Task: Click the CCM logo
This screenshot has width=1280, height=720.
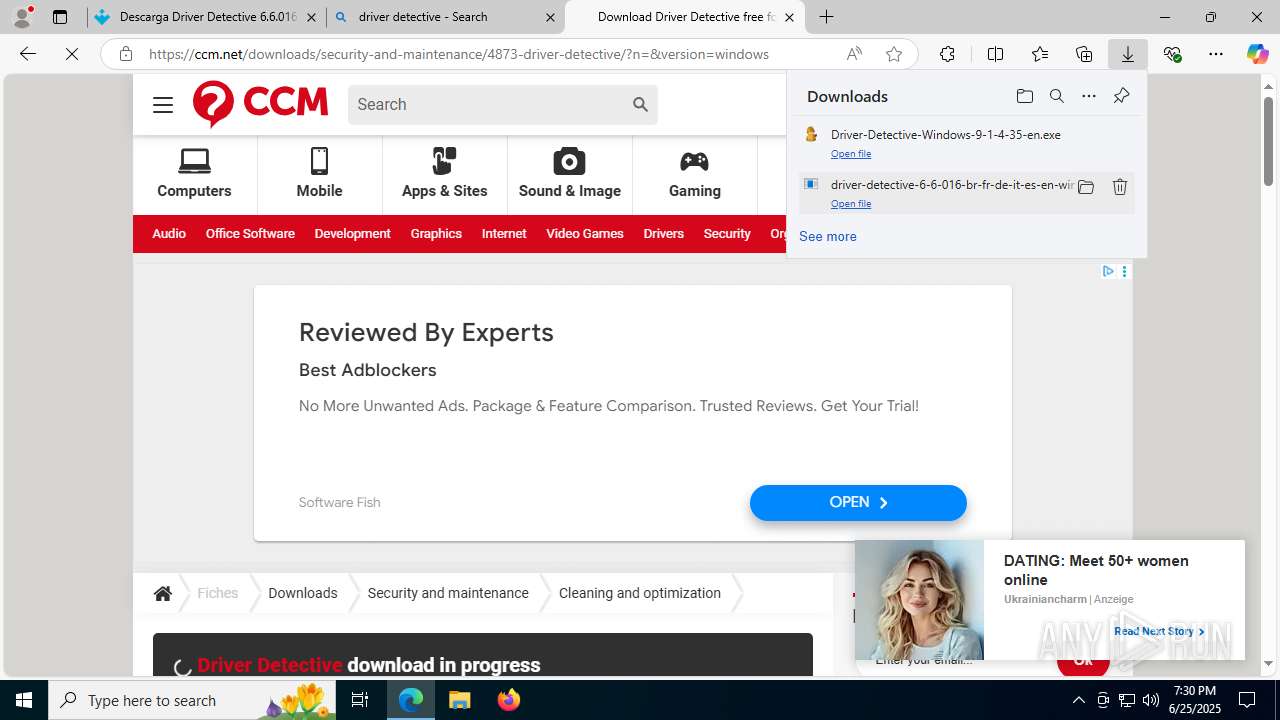Action: point(260,104)
